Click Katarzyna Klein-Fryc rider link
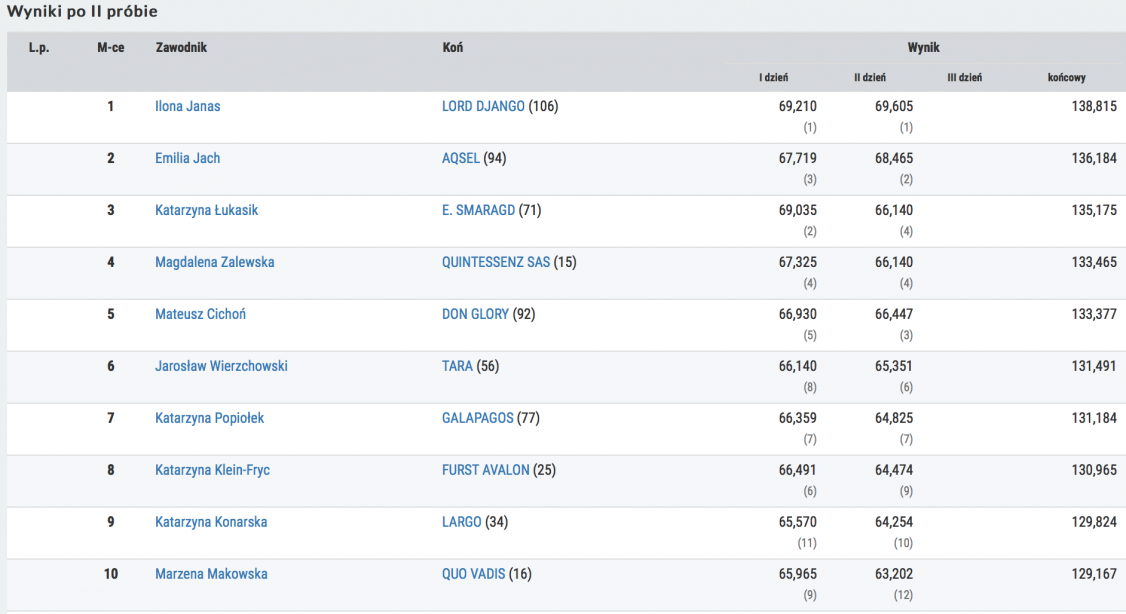Viewport: 1126px width, 614px height. (x=212, y=470)
